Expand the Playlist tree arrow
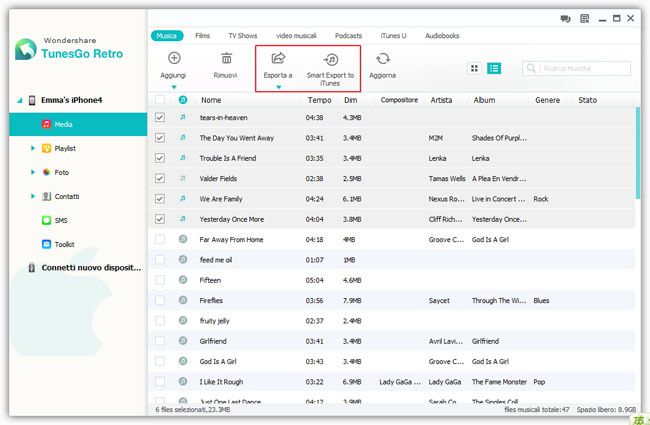Screen dimensions: 650x425 33,148
